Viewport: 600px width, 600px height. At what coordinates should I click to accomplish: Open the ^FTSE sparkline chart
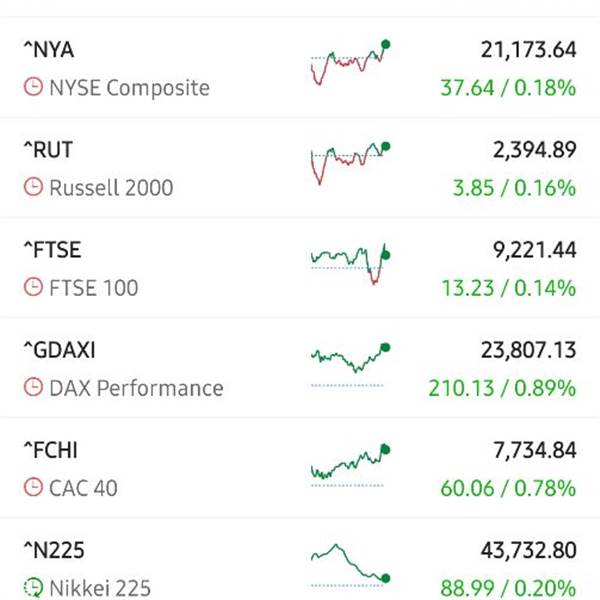tap(351, 264)
